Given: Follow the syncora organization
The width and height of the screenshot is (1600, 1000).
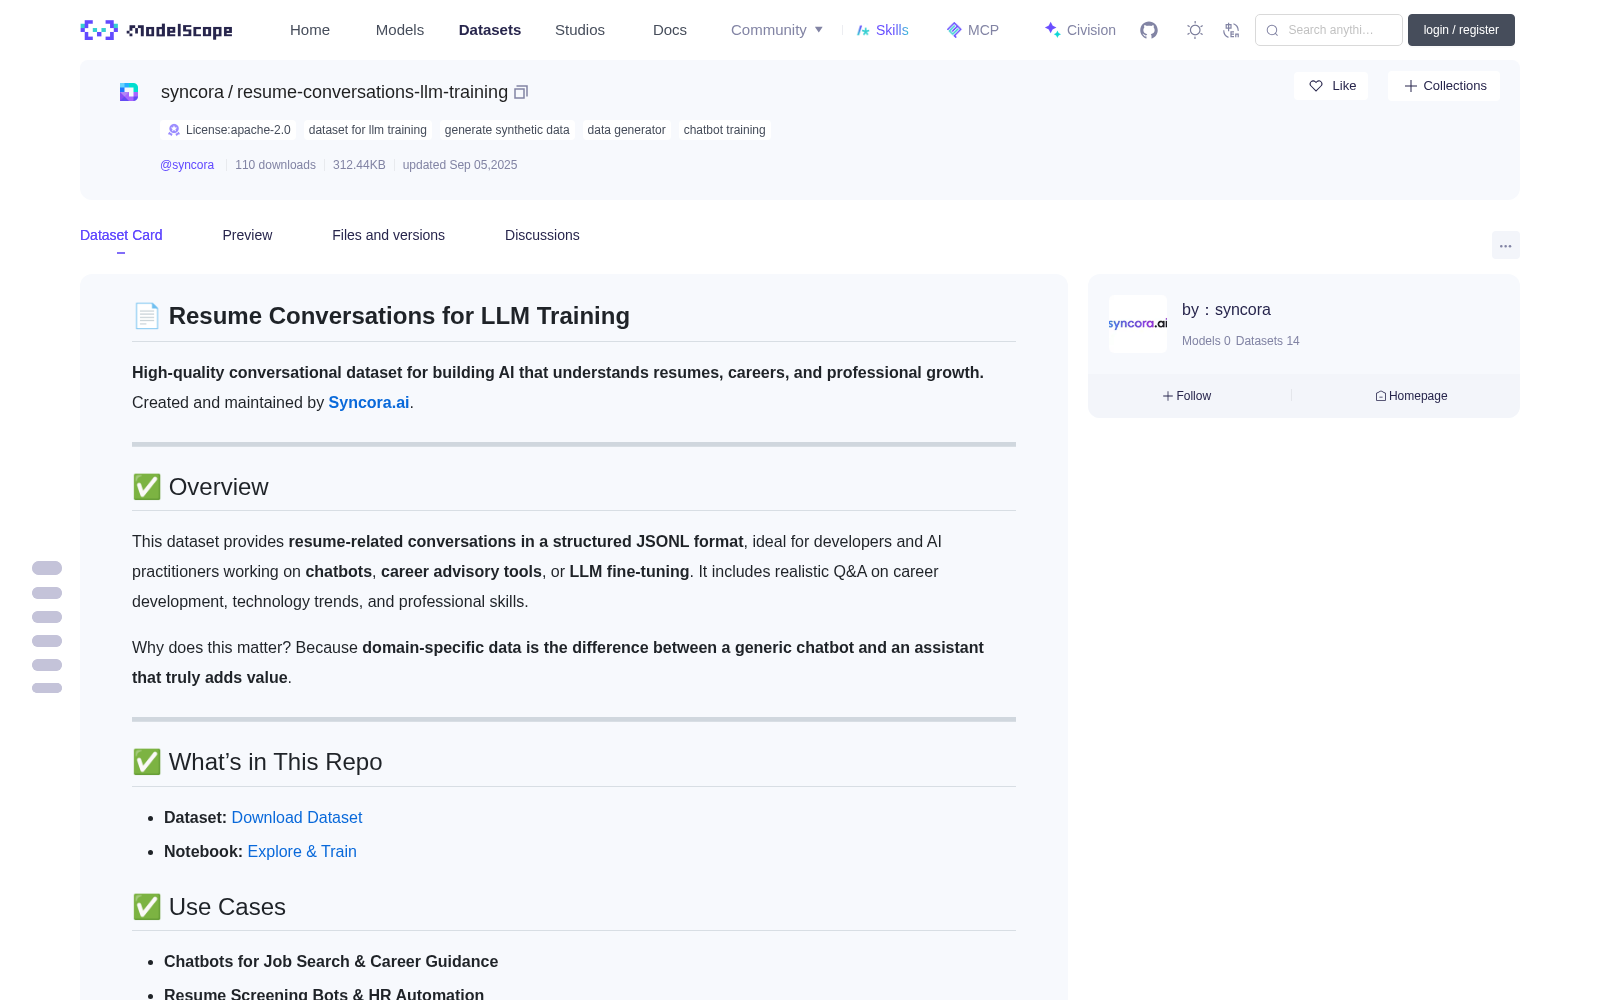Looking at the screenshot, I should click(x=1187, y=396).
